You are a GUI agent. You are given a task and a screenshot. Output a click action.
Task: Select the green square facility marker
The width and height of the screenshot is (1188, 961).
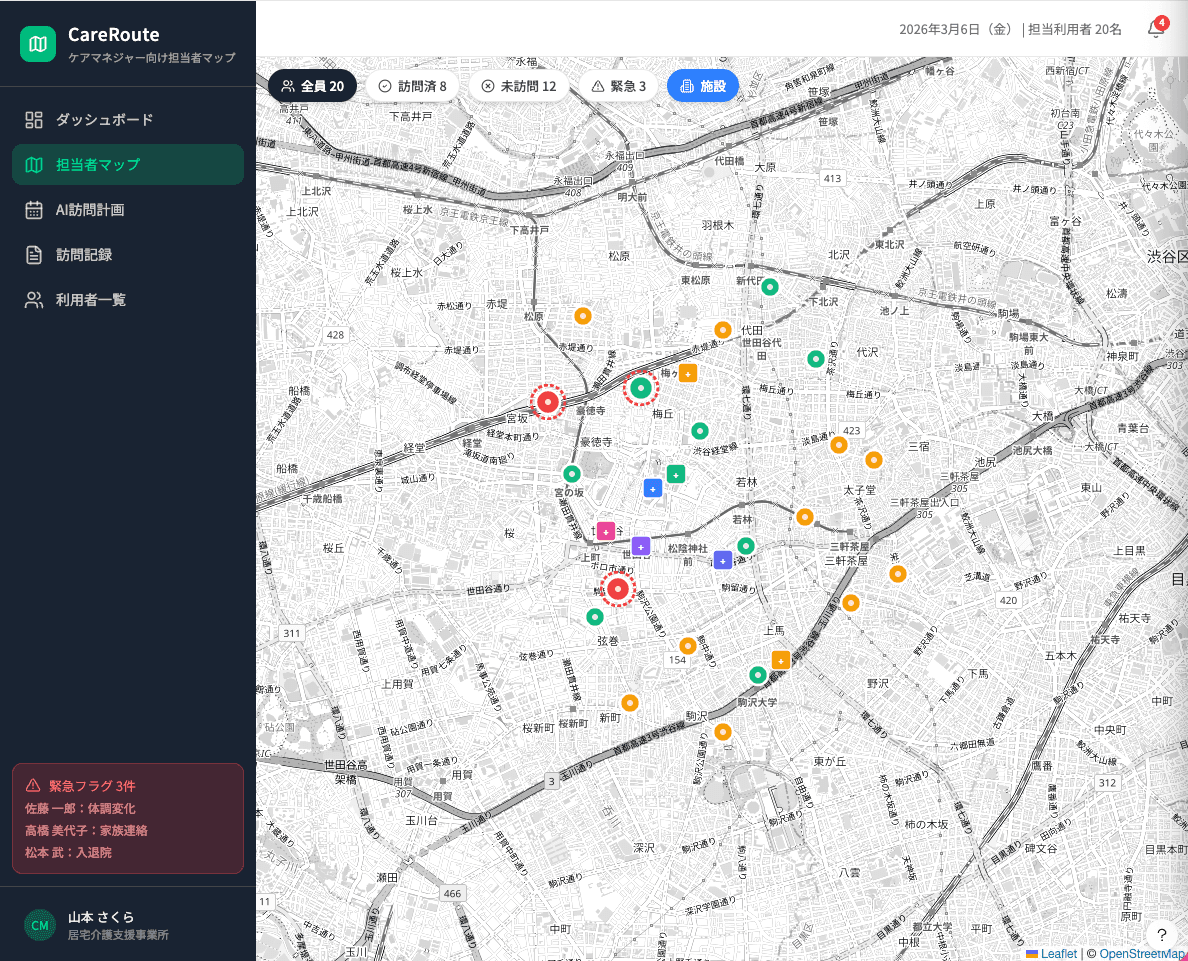[x=676, y=474]
